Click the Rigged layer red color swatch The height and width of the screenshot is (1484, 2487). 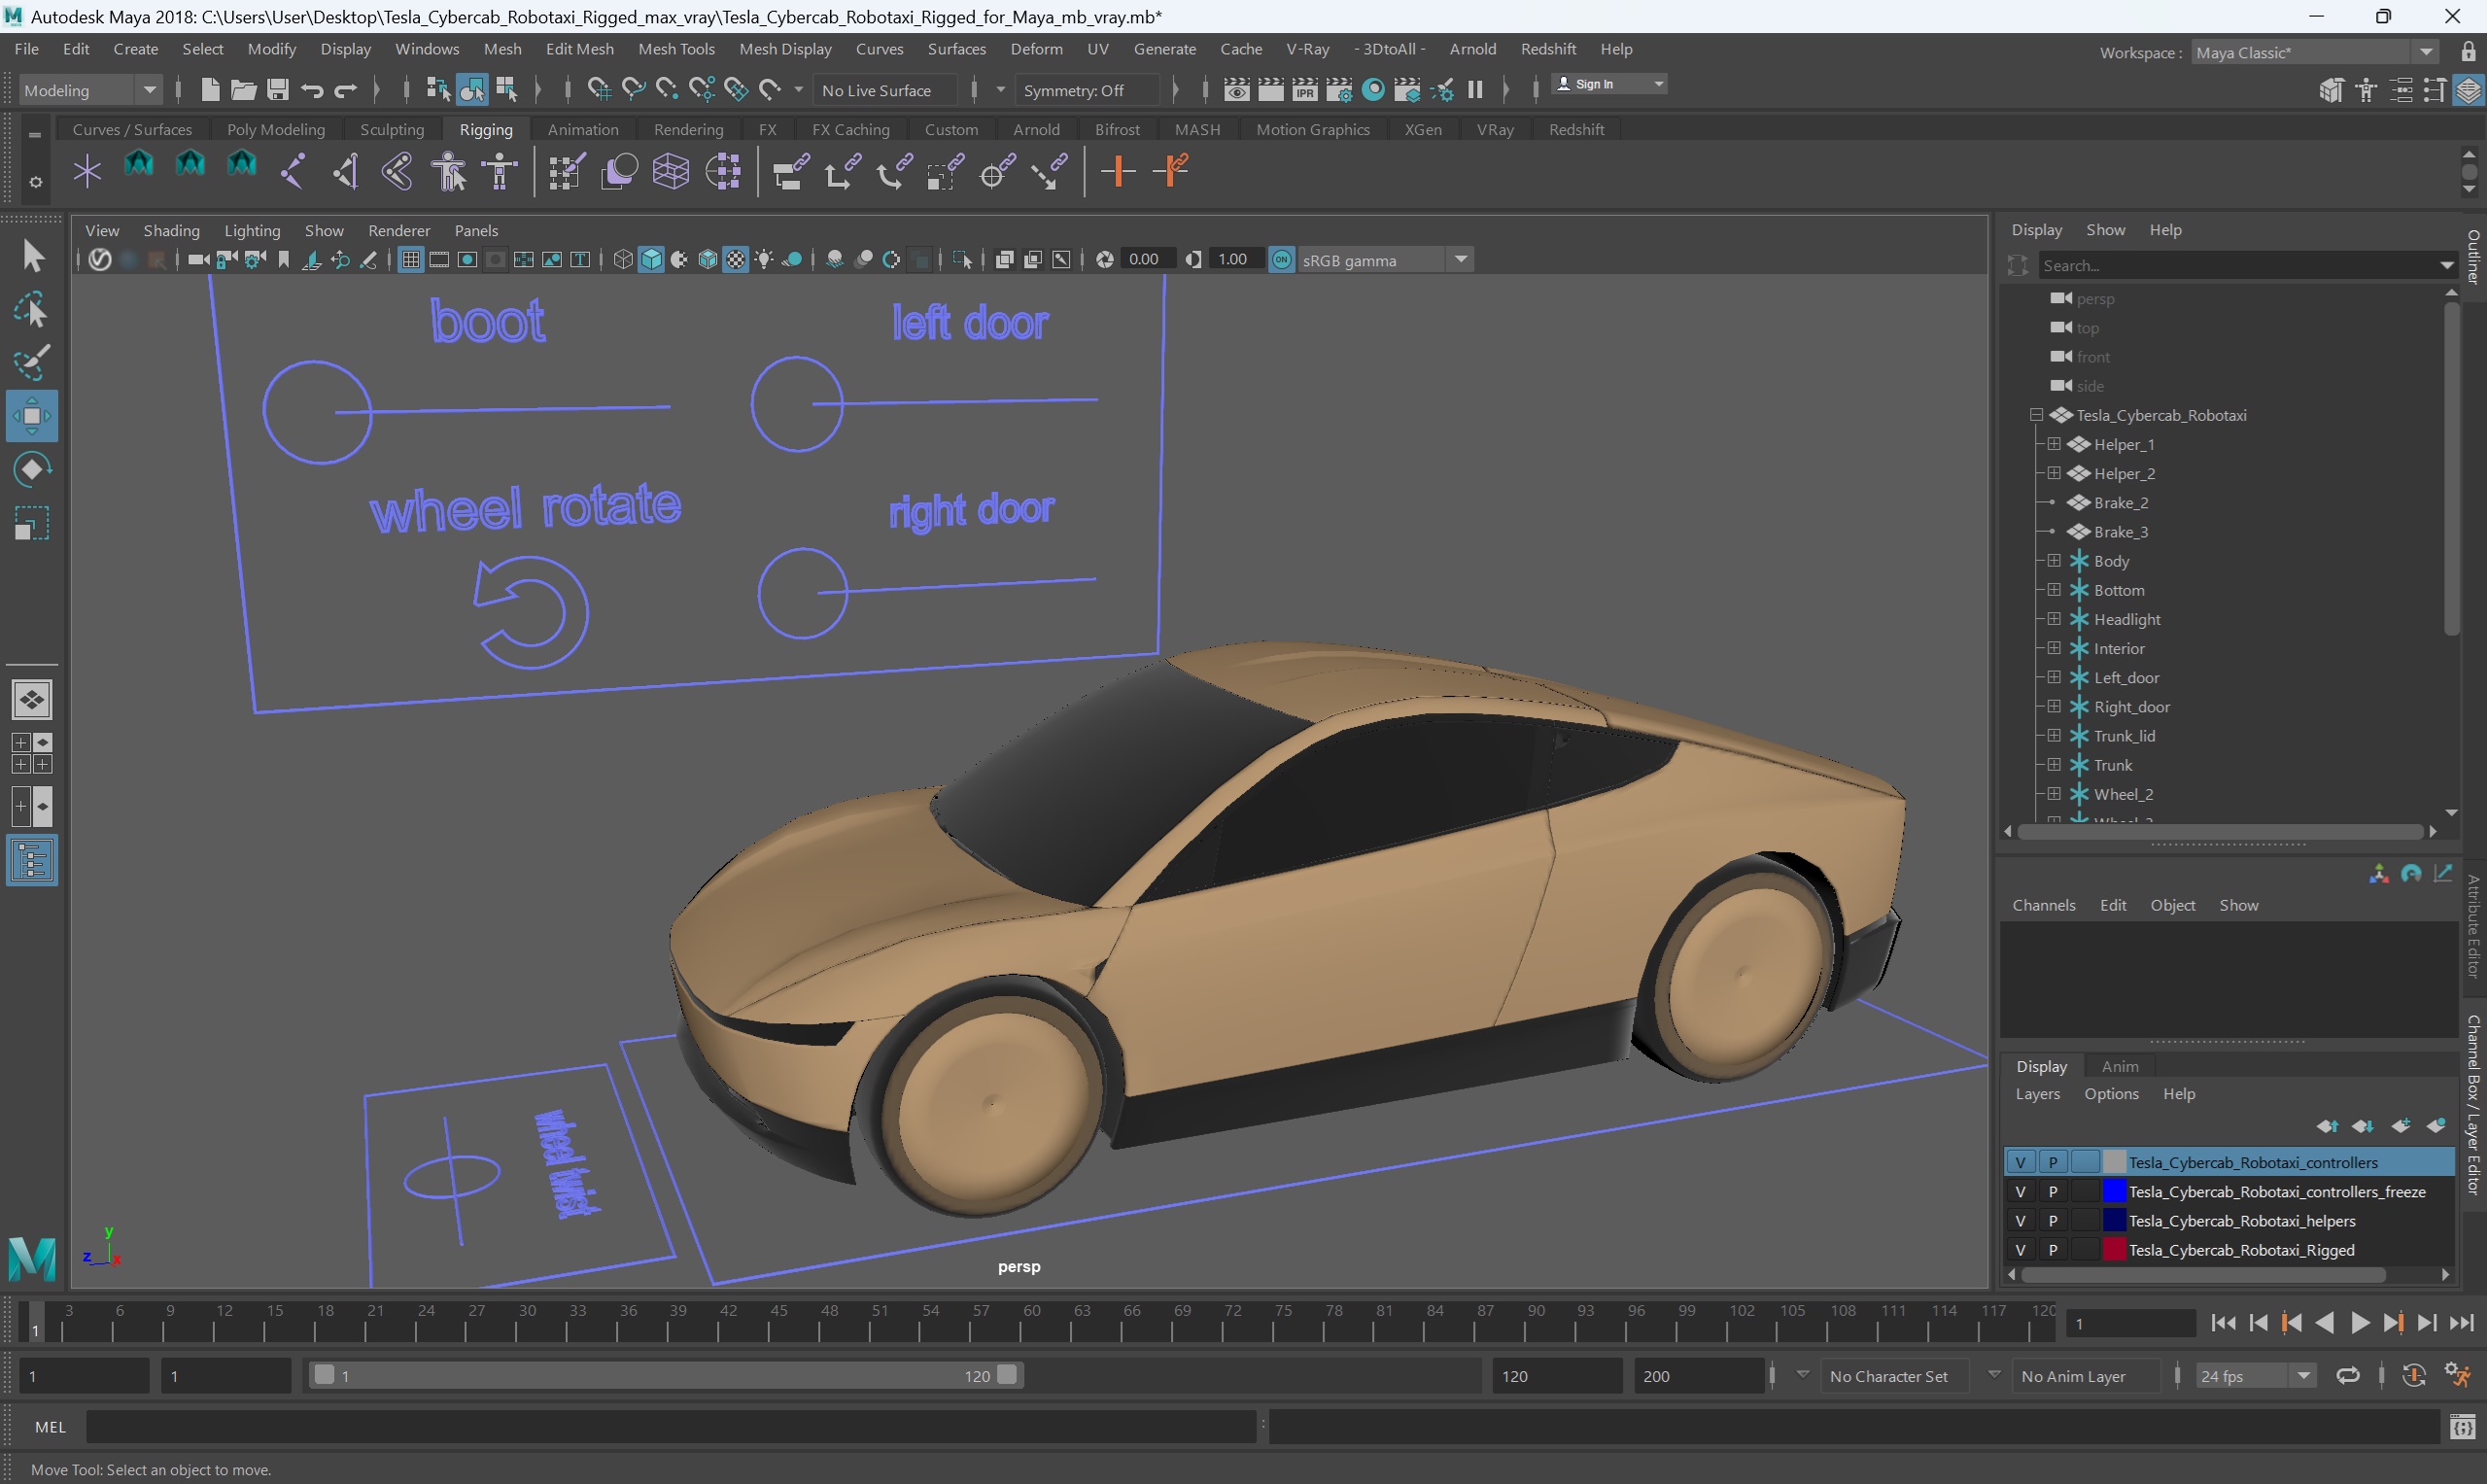tap(2113, 1249)
